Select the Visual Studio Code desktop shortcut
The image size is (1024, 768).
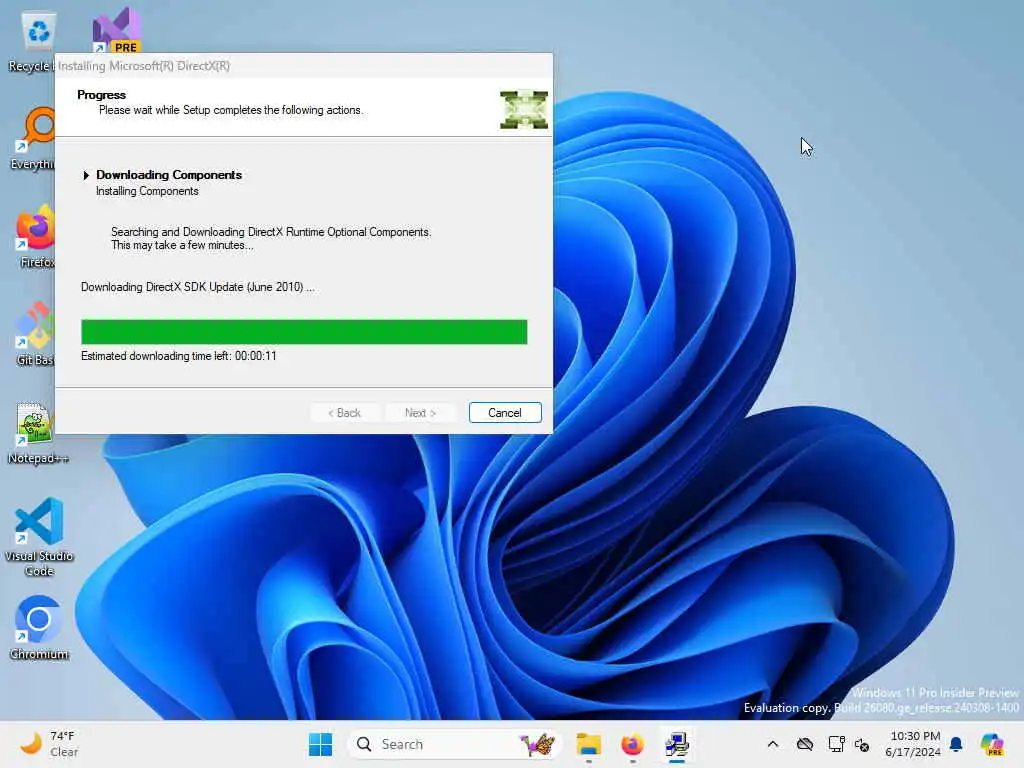(x=39, y=537)
